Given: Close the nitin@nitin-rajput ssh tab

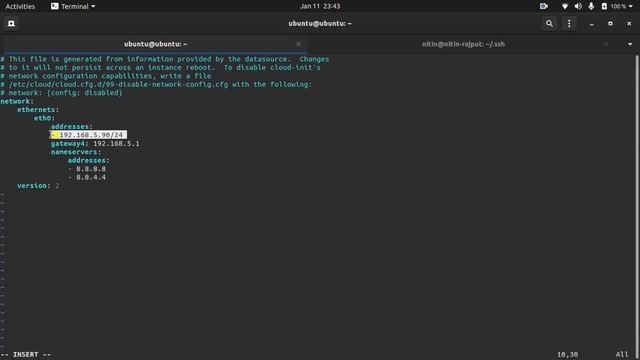Looking at the screenshot, I should 606,44.
